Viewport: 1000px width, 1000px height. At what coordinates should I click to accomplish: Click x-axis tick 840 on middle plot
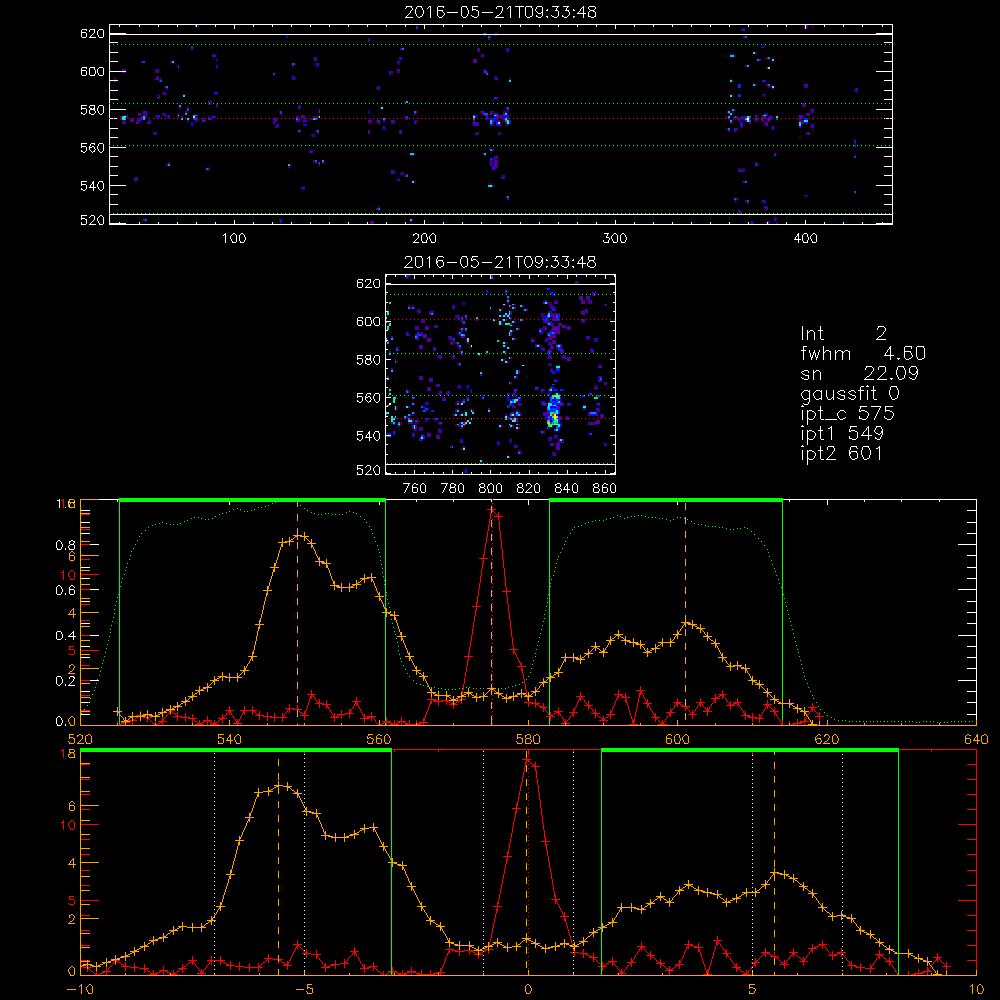click(566, 489)
